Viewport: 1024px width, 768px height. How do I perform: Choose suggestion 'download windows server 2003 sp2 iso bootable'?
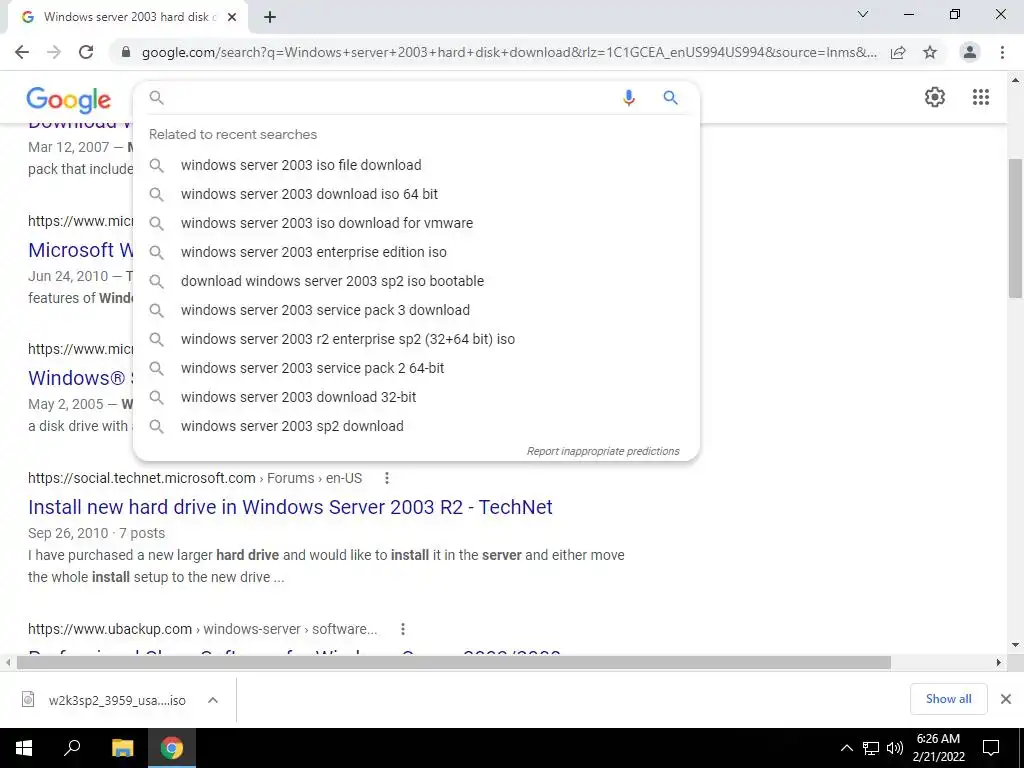pos(416,281)
